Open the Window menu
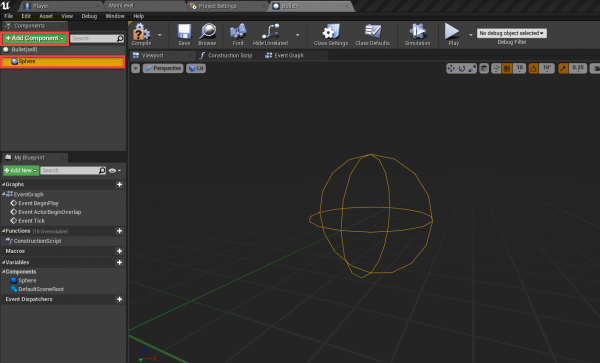Screen dimensions: 600x363 (x=115, y=16)
